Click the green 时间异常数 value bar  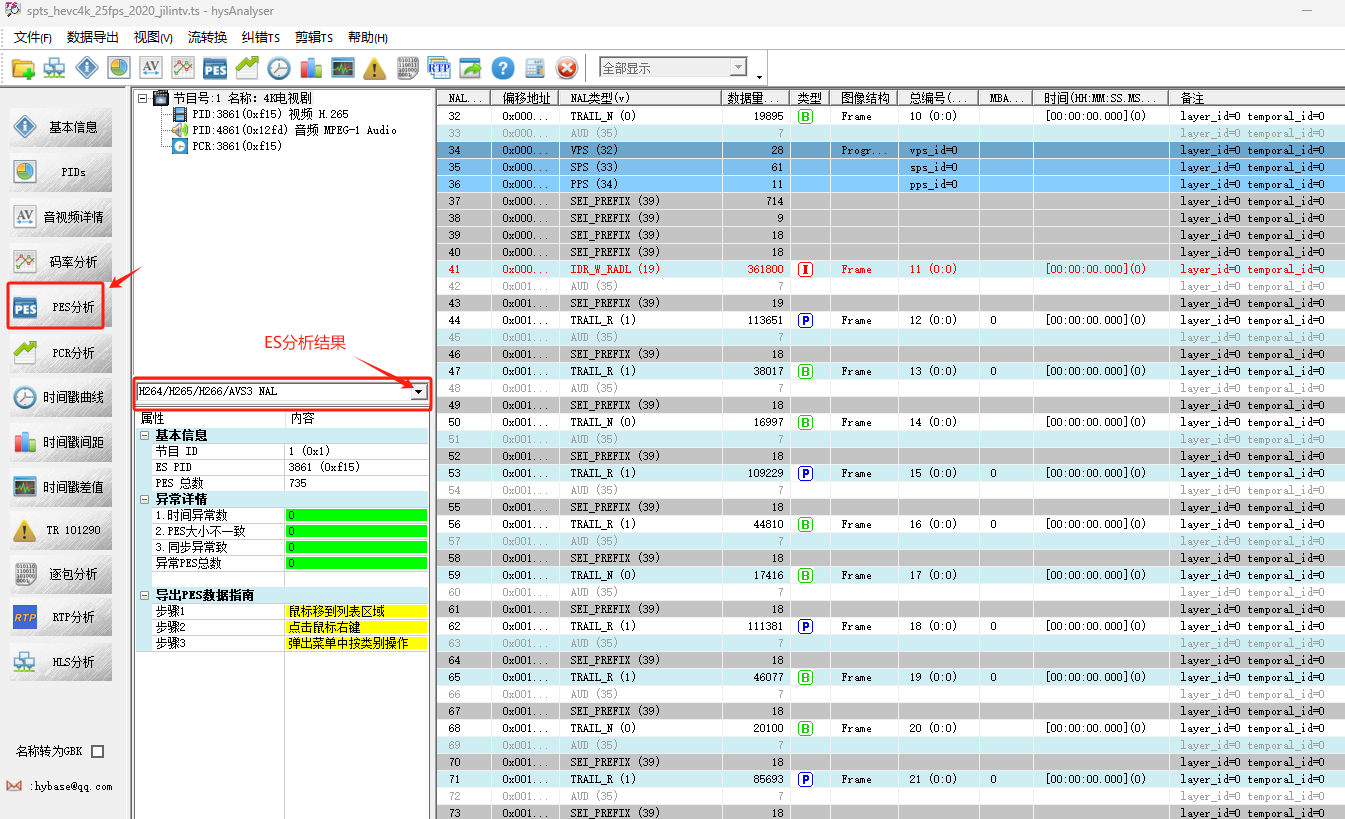[356, 516]
